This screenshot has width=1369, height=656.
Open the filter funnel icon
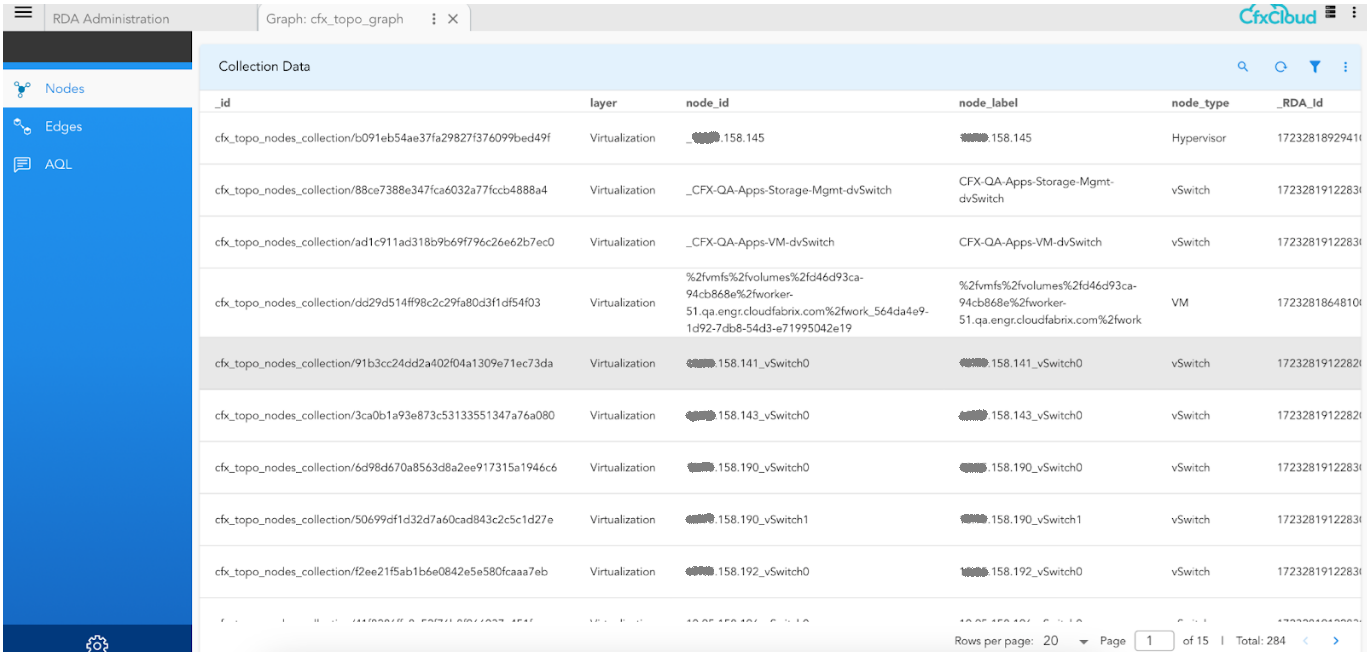pyautogui.click(x=1315, y=67)
